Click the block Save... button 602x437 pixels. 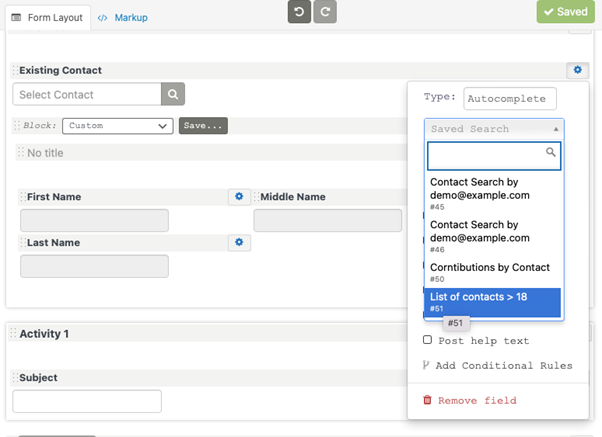(x=203, y=126)
